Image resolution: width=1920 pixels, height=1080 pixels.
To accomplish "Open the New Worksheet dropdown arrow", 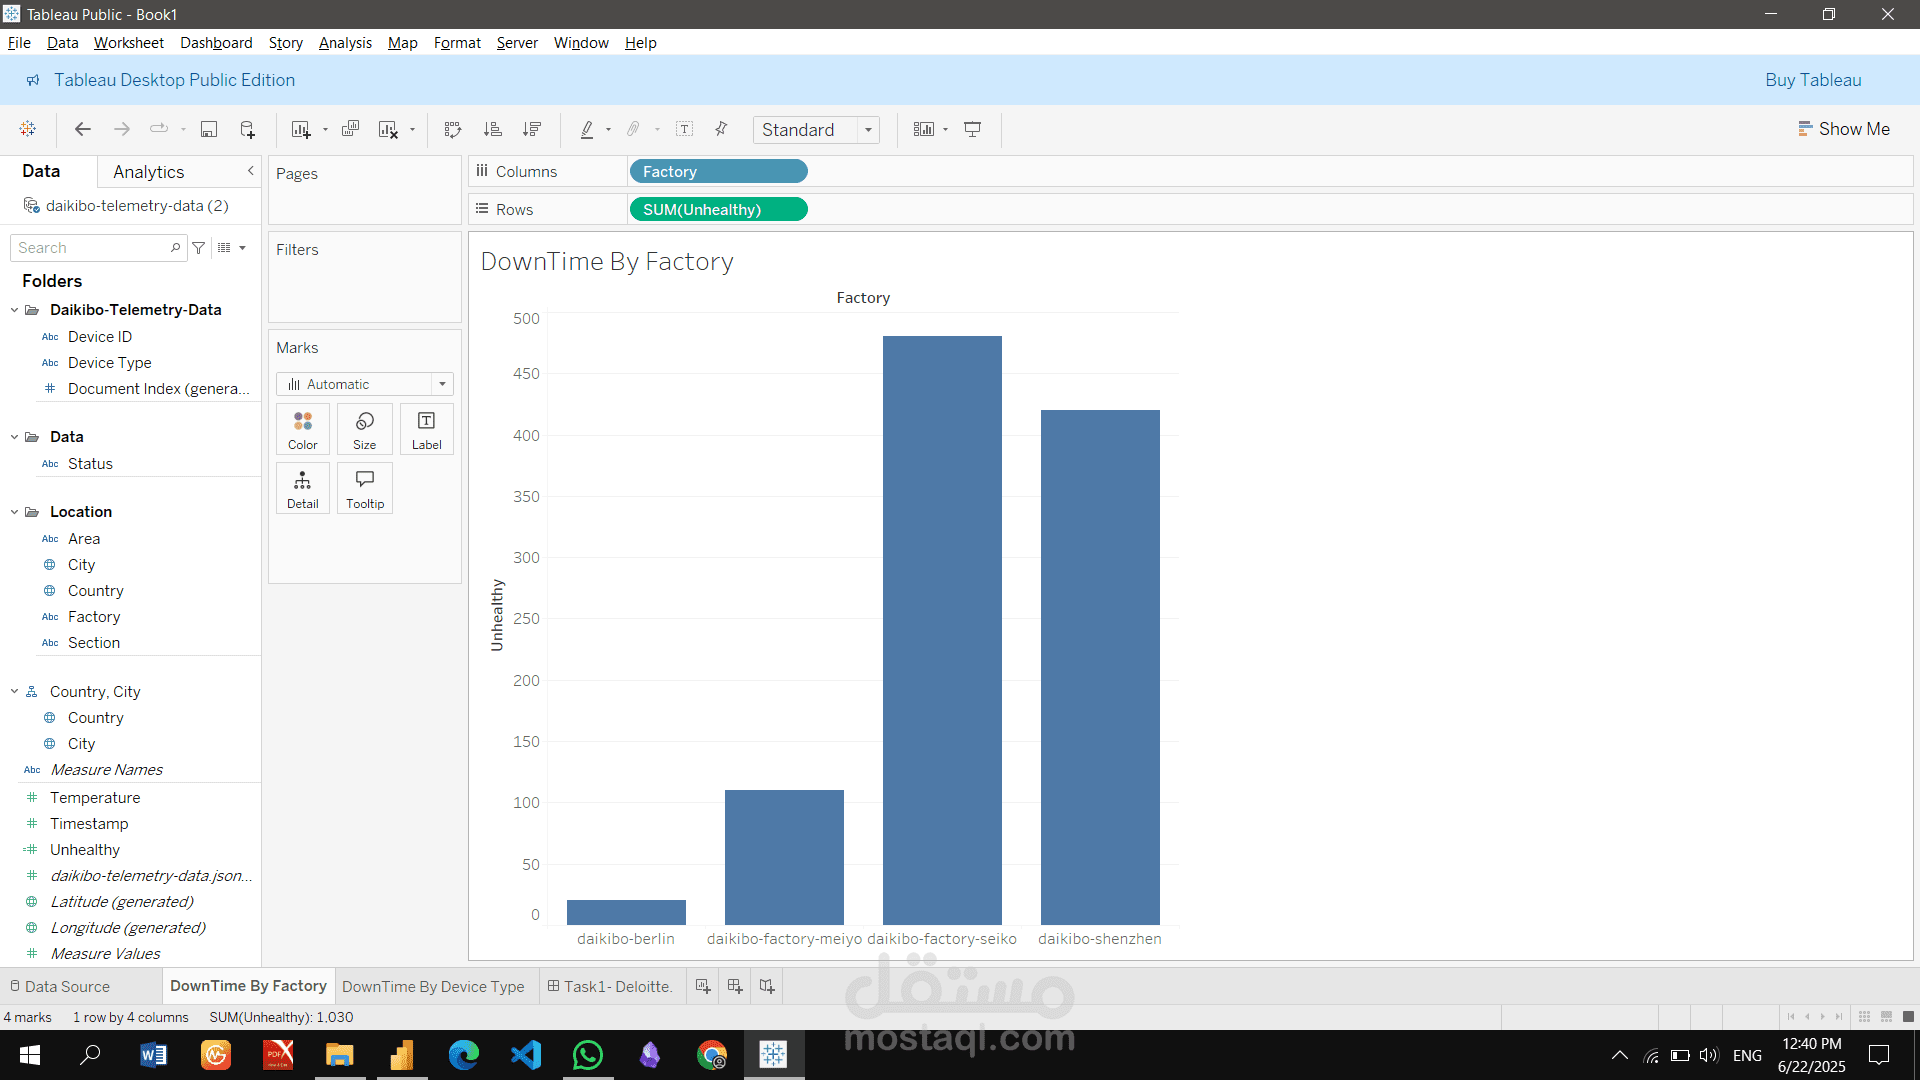I will 325,130.
